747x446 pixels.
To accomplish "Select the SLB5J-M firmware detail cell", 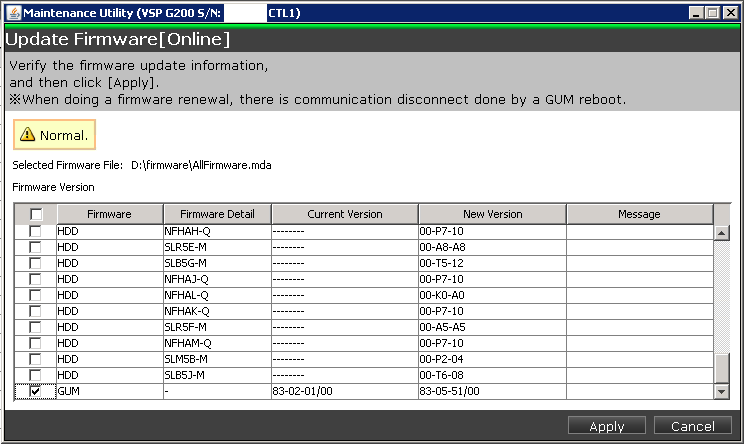I will (217, 375).
